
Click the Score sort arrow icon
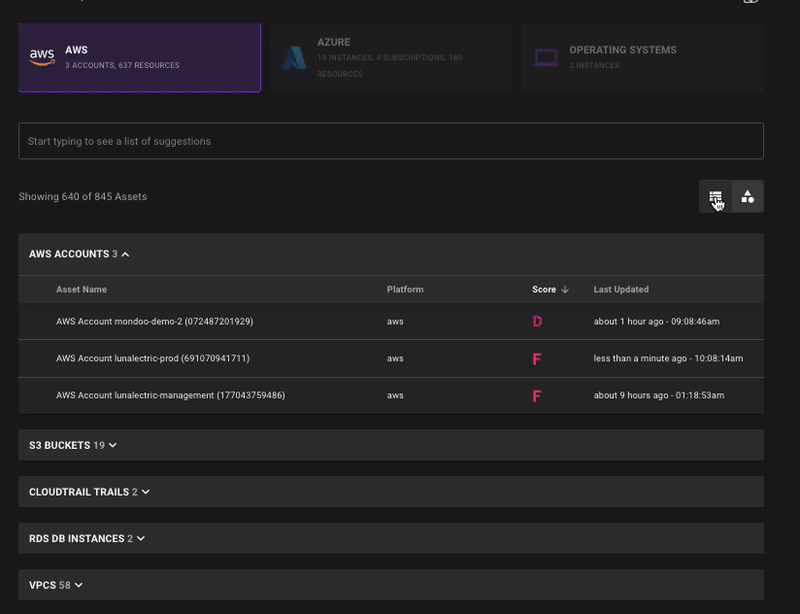(x=565, y=290)
